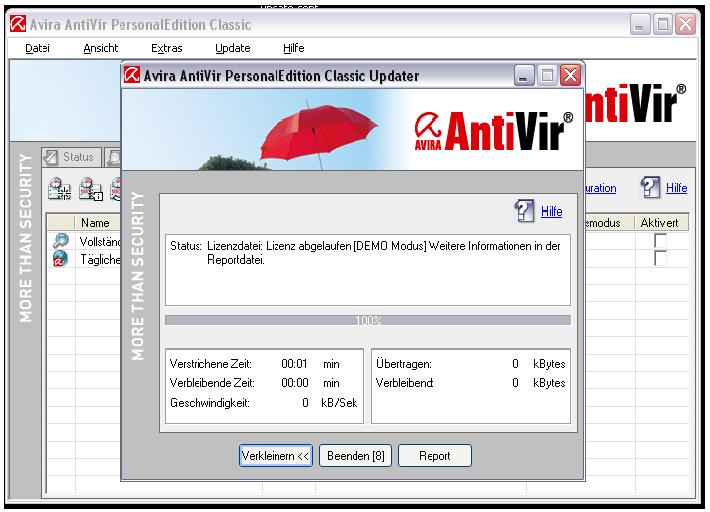Click the Avira icon in Updater title bar
This screenshot has height=512, width=710.
132,75
